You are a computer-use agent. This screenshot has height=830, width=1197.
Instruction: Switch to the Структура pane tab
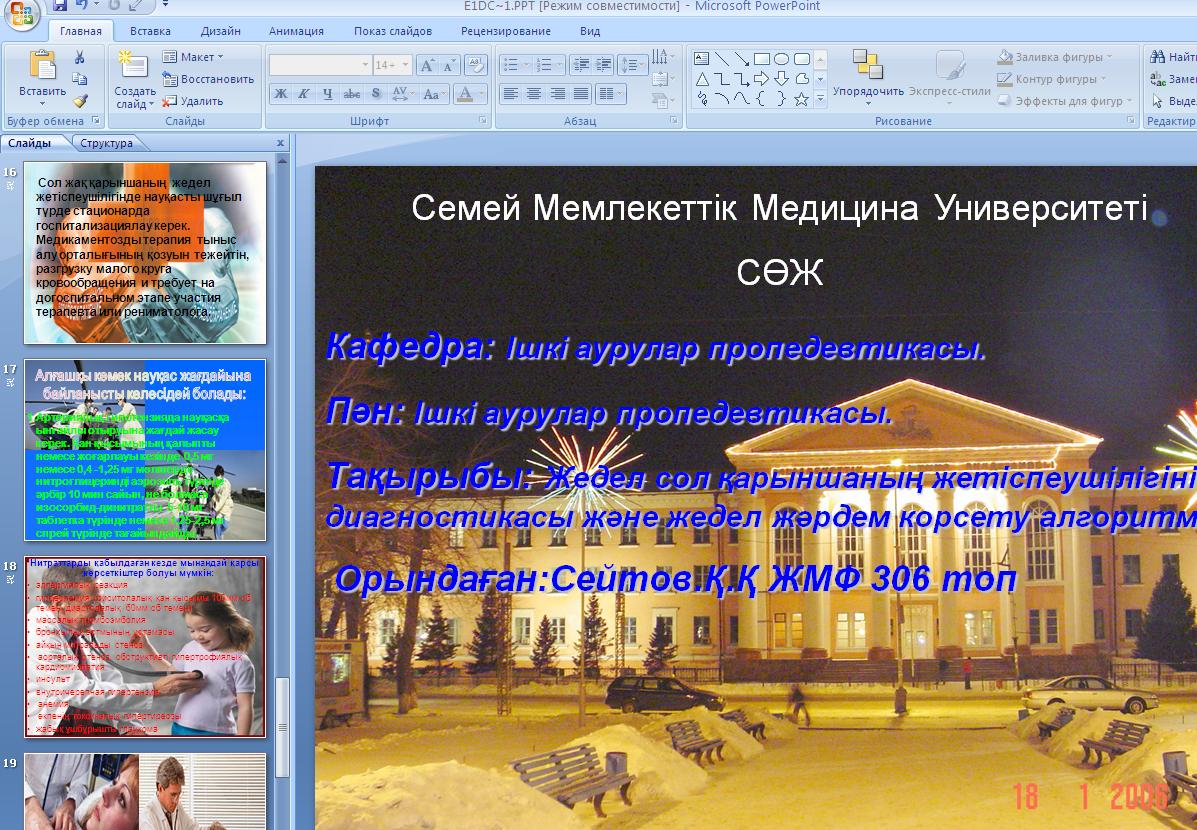106,143
